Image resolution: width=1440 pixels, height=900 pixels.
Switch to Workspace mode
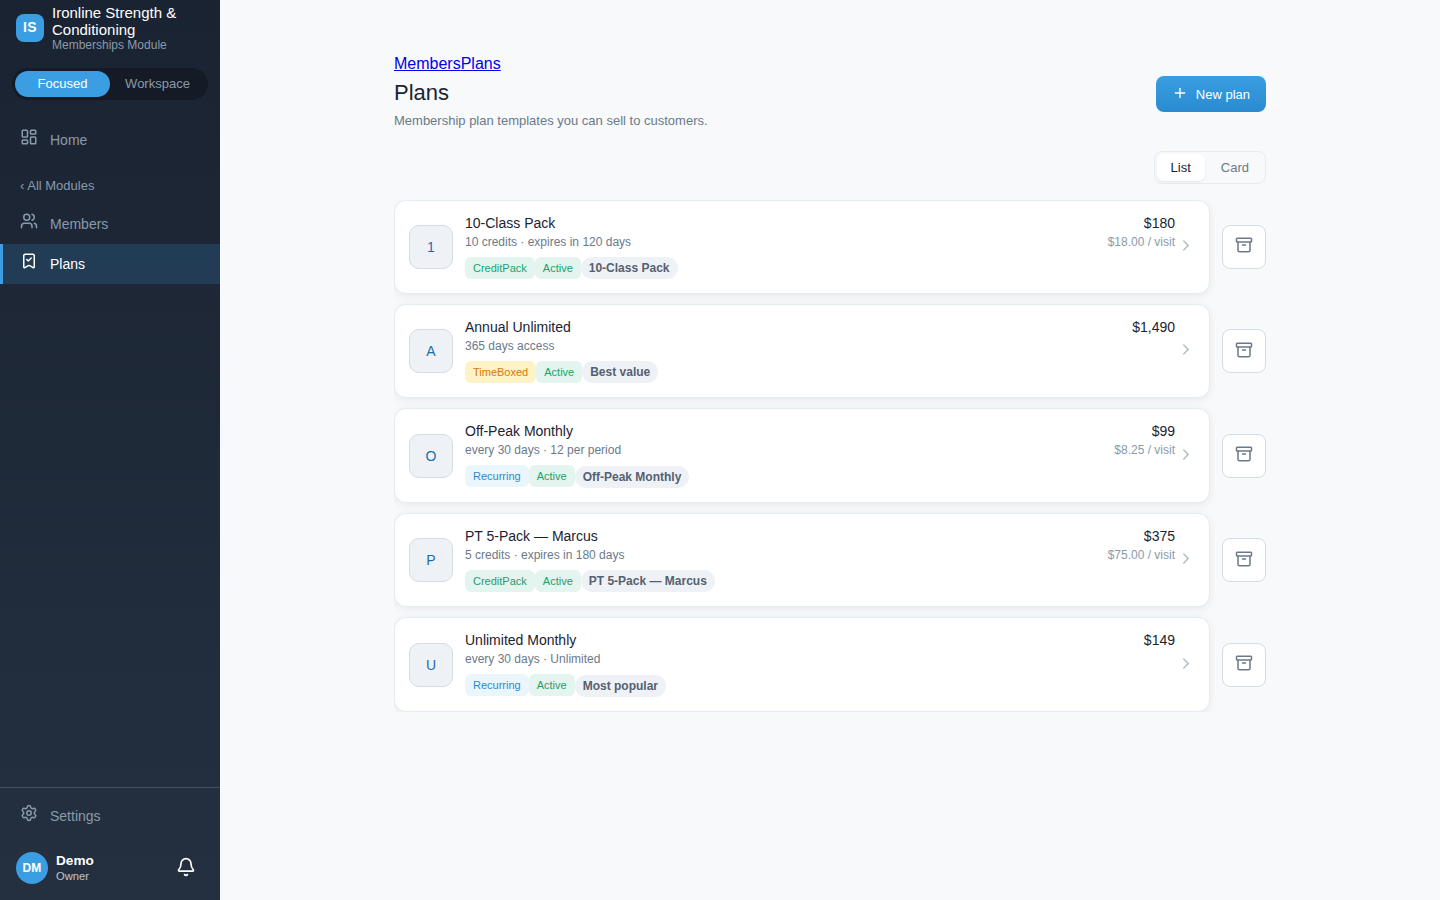pos(157,84)
